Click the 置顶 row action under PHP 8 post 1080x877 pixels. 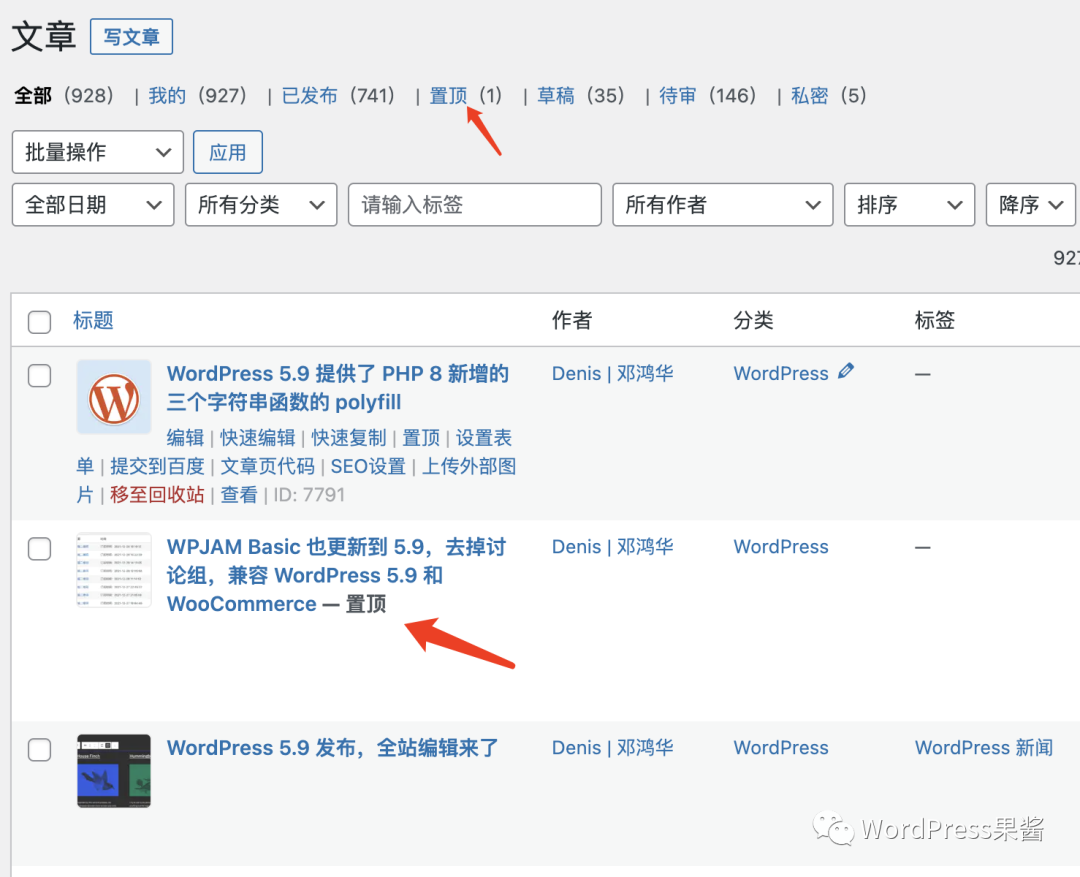click(x=421, y=438)
